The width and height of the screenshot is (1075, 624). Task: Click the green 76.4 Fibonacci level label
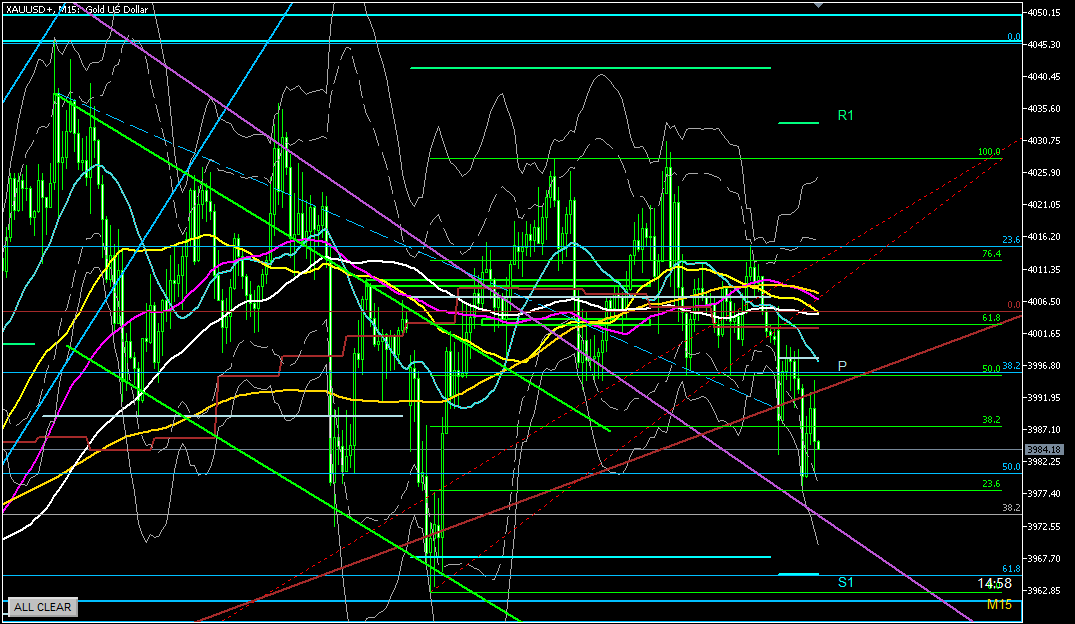point(990,254)
